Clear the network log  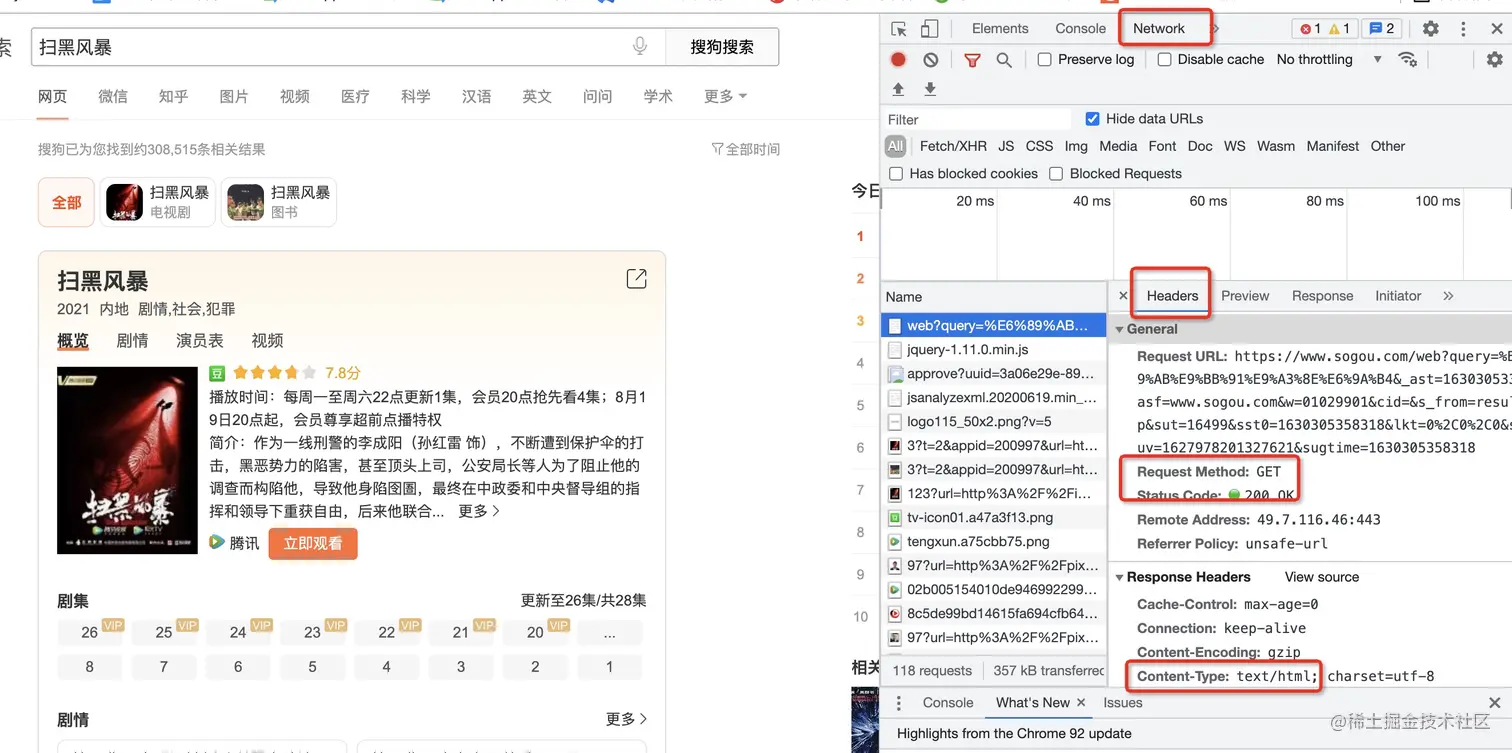[930, 60]
